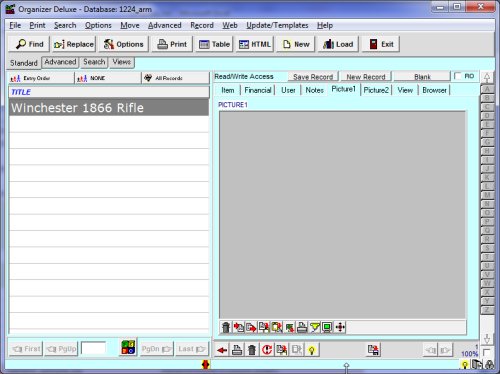Delete record using bottom toolbar trash icon

[x=252, y=350]
